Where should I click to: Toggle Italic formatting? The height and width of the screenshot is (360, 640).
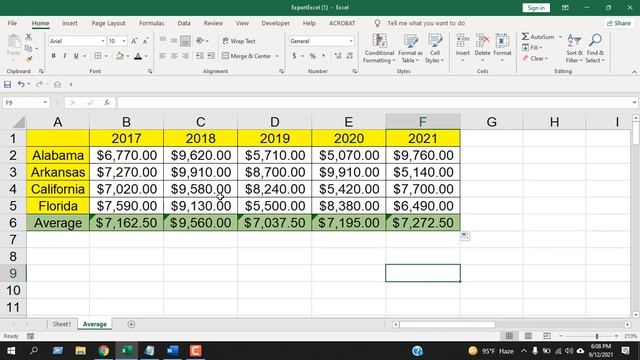click(x=64, y=56)
